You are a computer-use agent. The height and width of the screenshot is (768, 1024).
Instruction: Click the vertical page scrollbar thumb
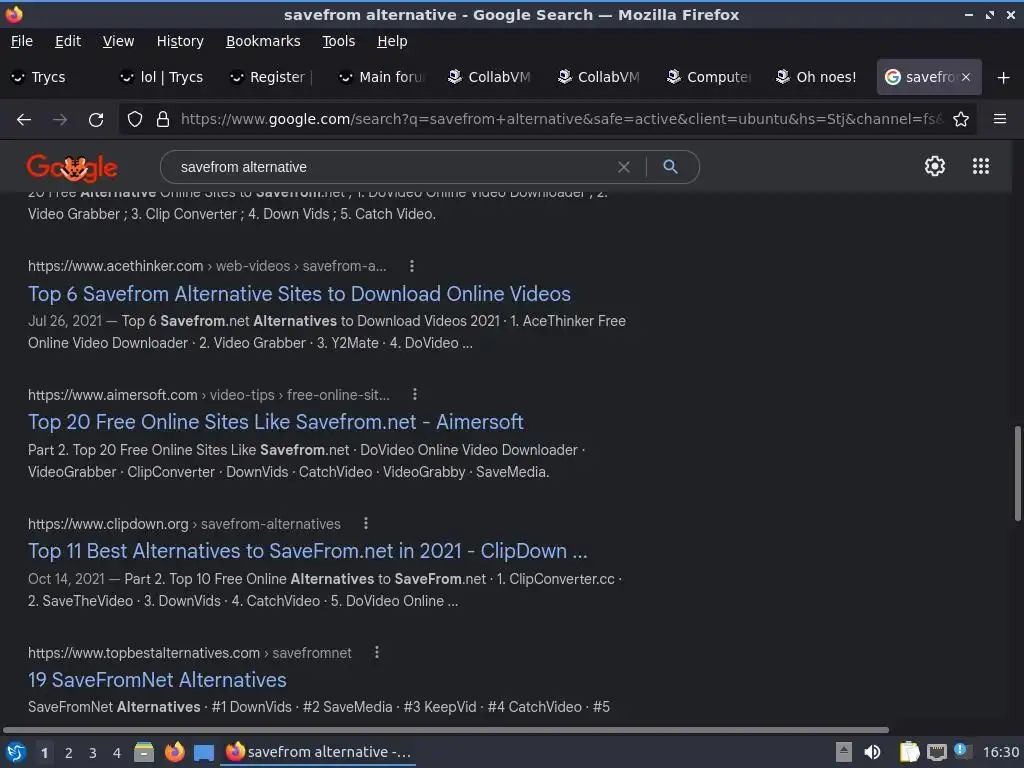click(1017, 473)
